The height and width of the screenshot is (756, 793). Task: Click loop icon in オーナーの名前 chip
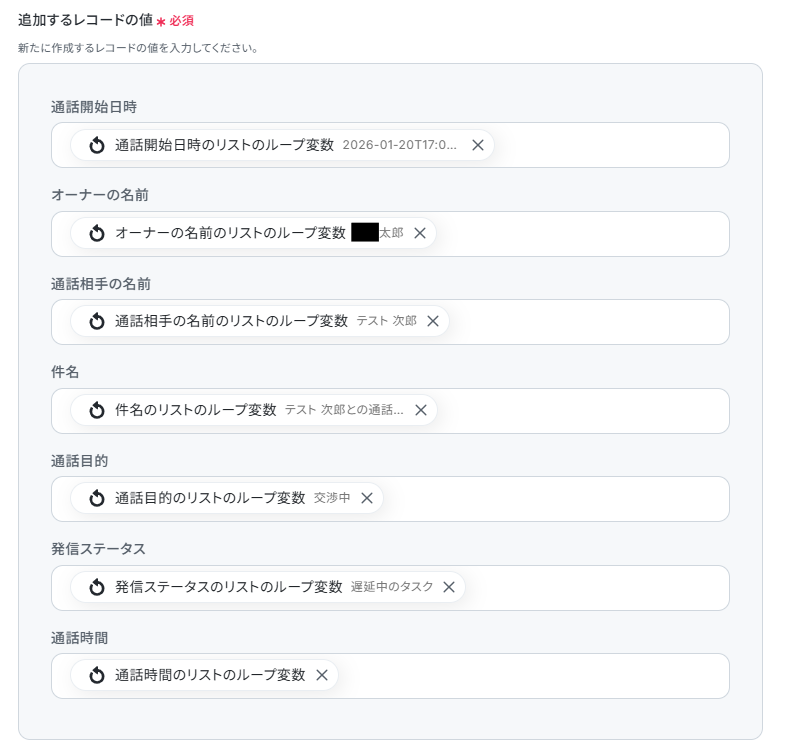coord(97,233)
